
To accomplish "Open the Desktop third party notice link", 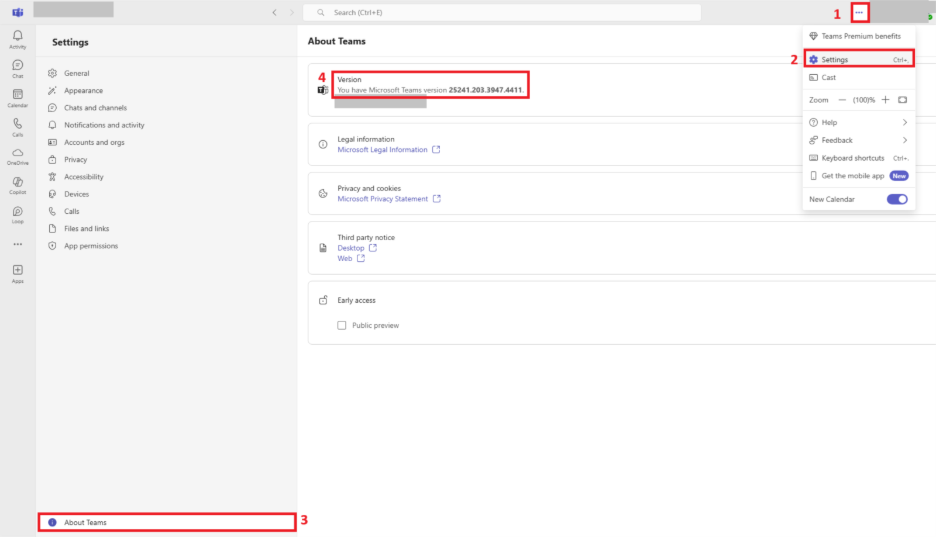I will point(350,248).
